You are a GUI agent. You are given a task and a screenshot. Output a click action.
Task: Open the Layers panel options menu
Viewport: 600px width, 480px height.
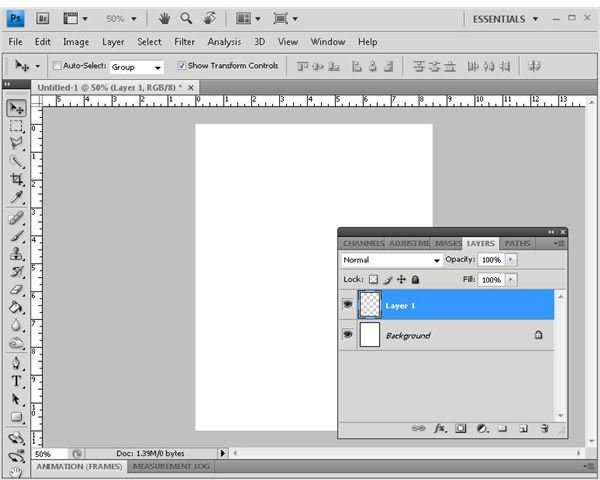click(559, 243)
